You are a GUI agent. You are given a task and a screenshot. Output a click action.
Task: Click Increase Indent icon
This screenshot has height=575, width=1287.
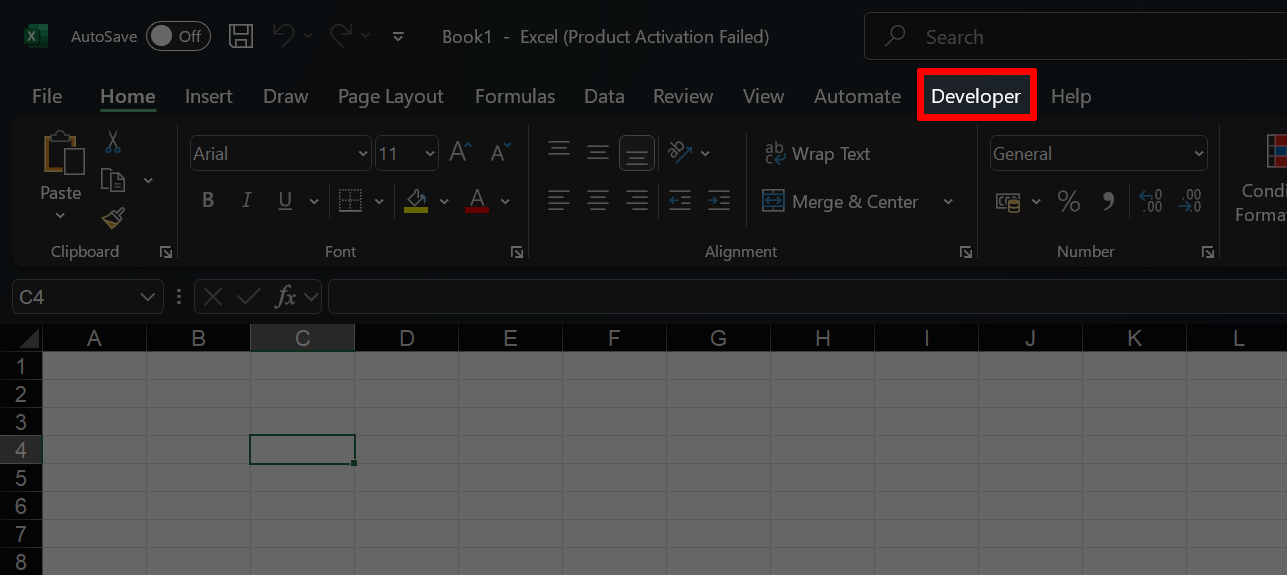coord(718,201)
